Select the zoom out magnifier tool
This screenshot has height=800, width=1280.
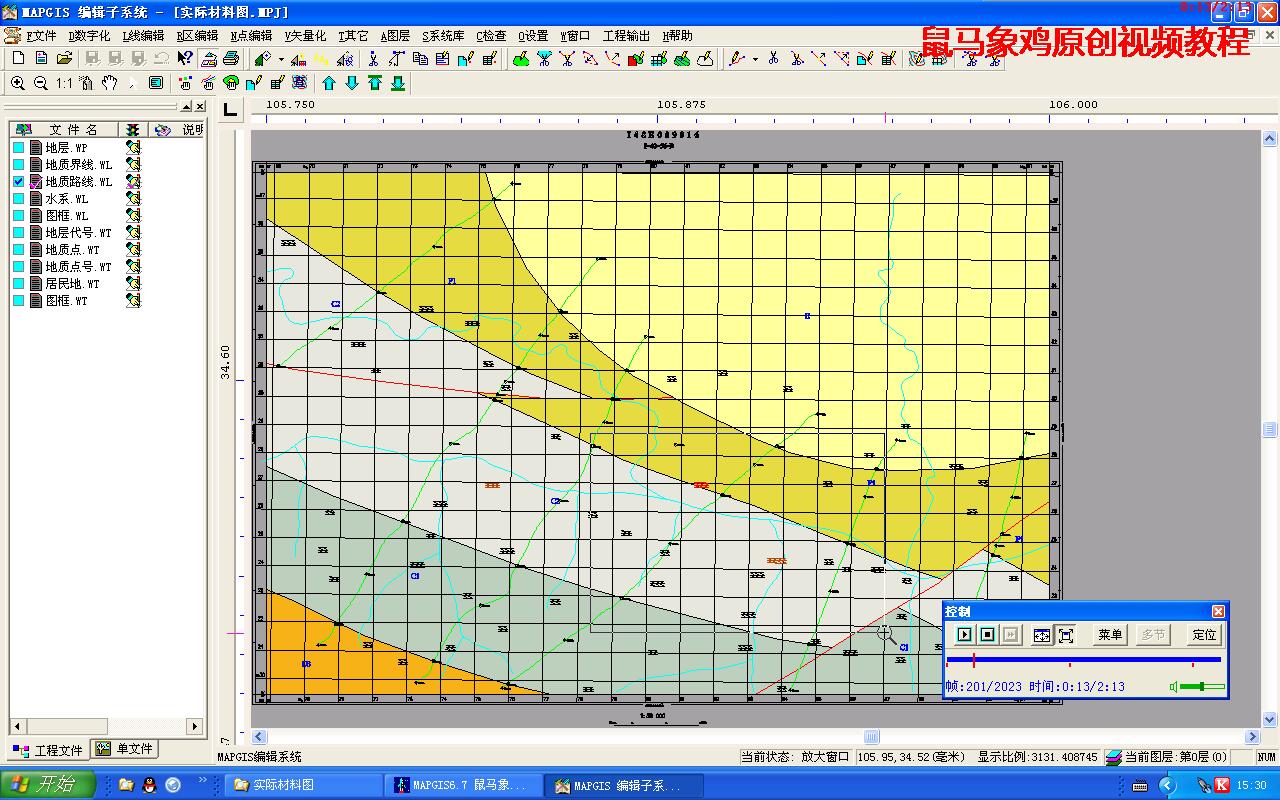tap(41, 83)
